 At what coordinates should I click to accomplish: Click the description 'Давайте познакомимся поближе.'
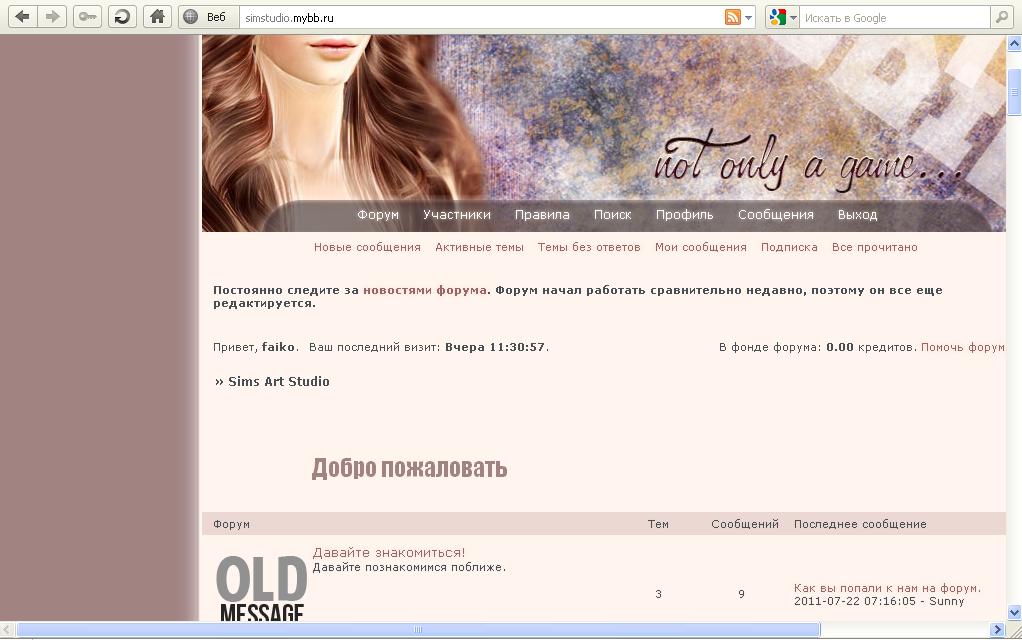coord(409,568)
